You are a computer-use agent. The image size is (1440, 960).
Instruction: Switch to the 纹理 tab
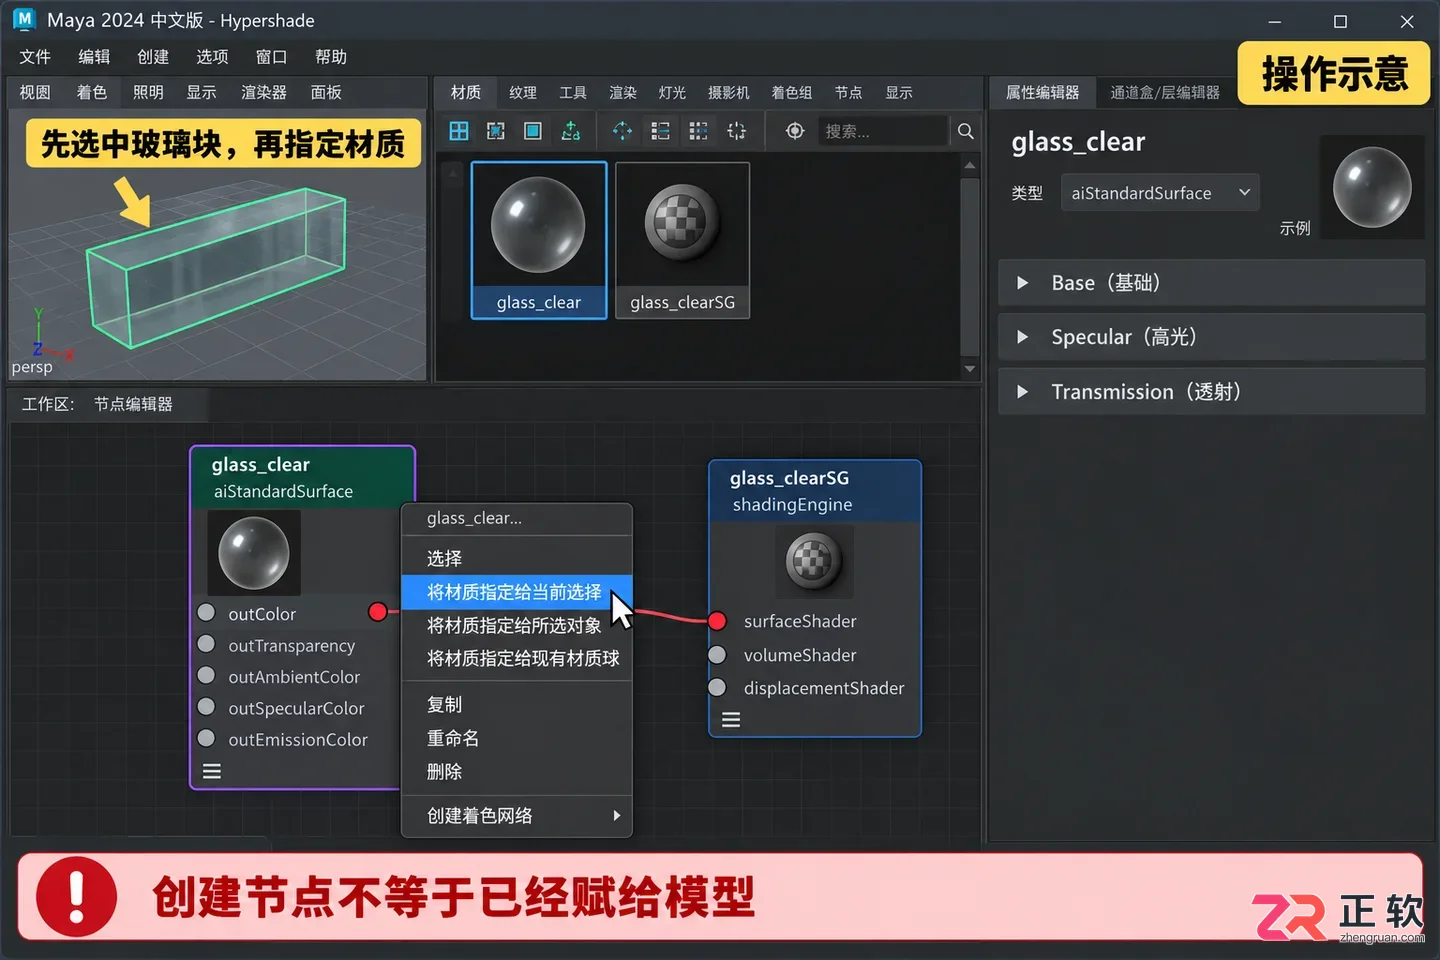523,92
